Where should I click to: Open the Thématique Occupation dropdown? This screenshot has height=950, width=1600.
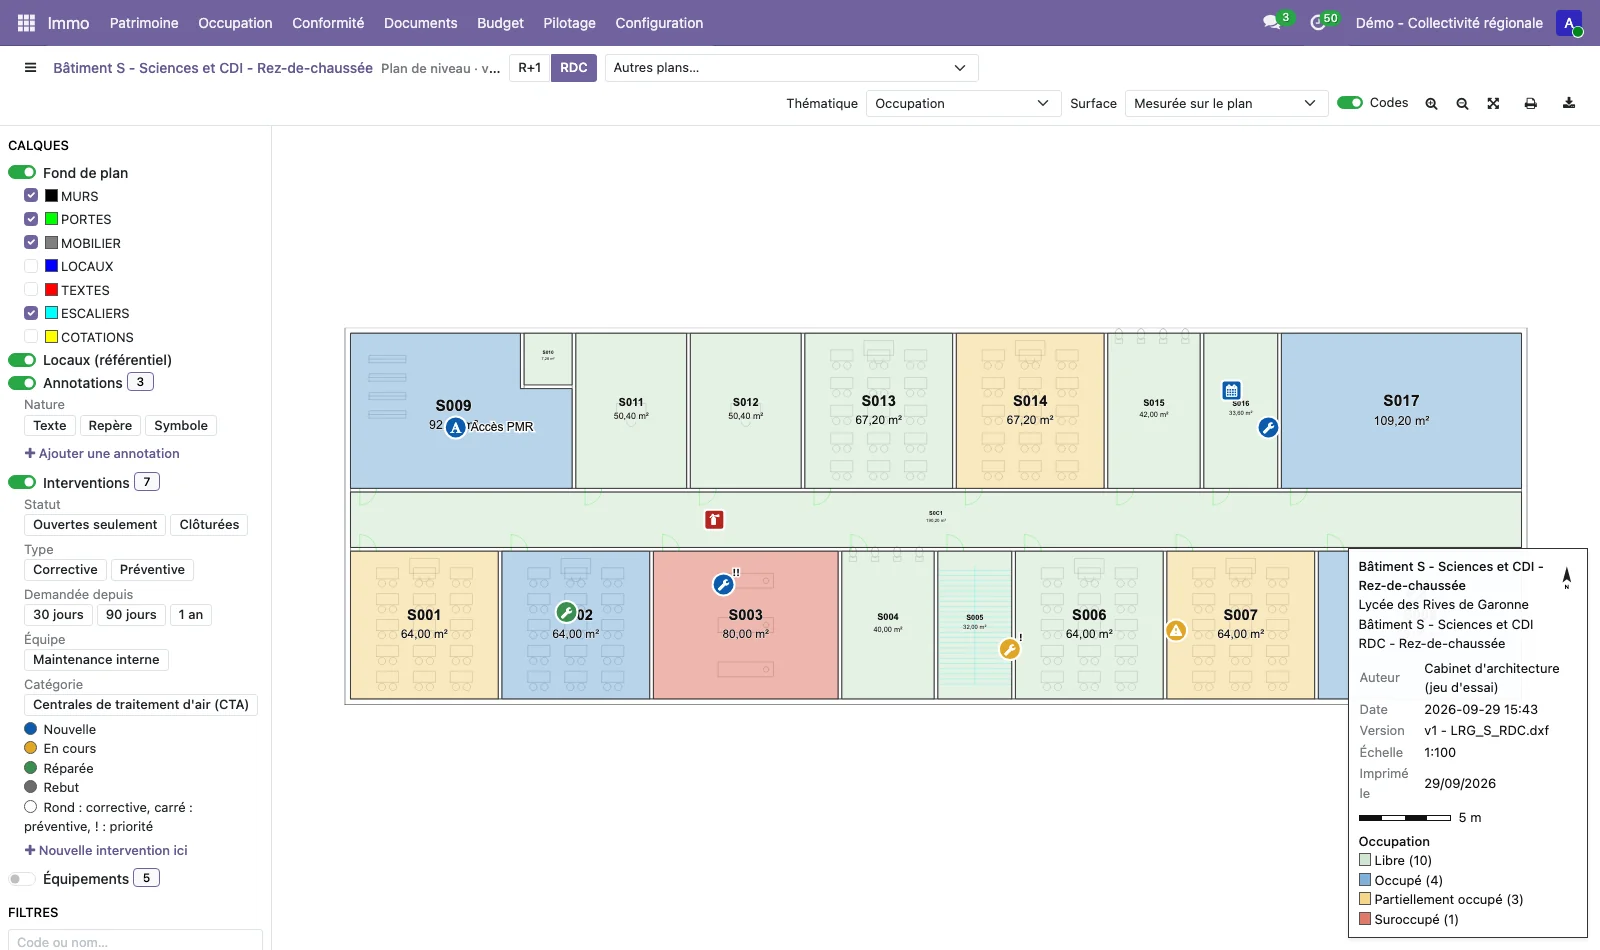(x=962, y=103)
